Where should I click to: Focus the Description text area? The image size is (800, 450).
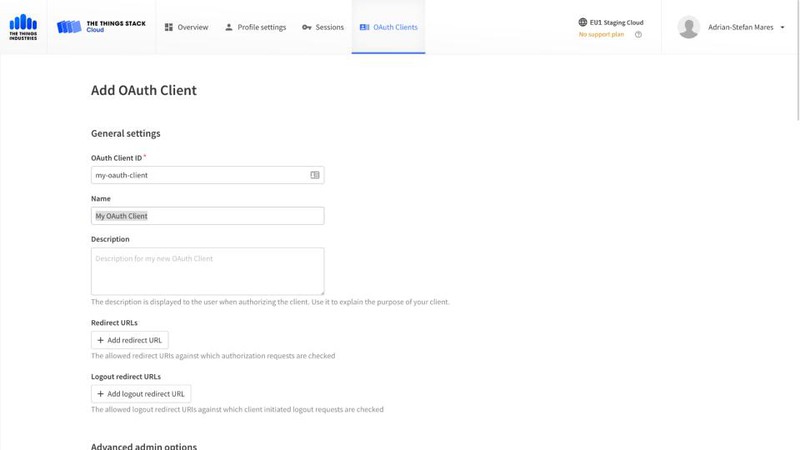(207, 270)
